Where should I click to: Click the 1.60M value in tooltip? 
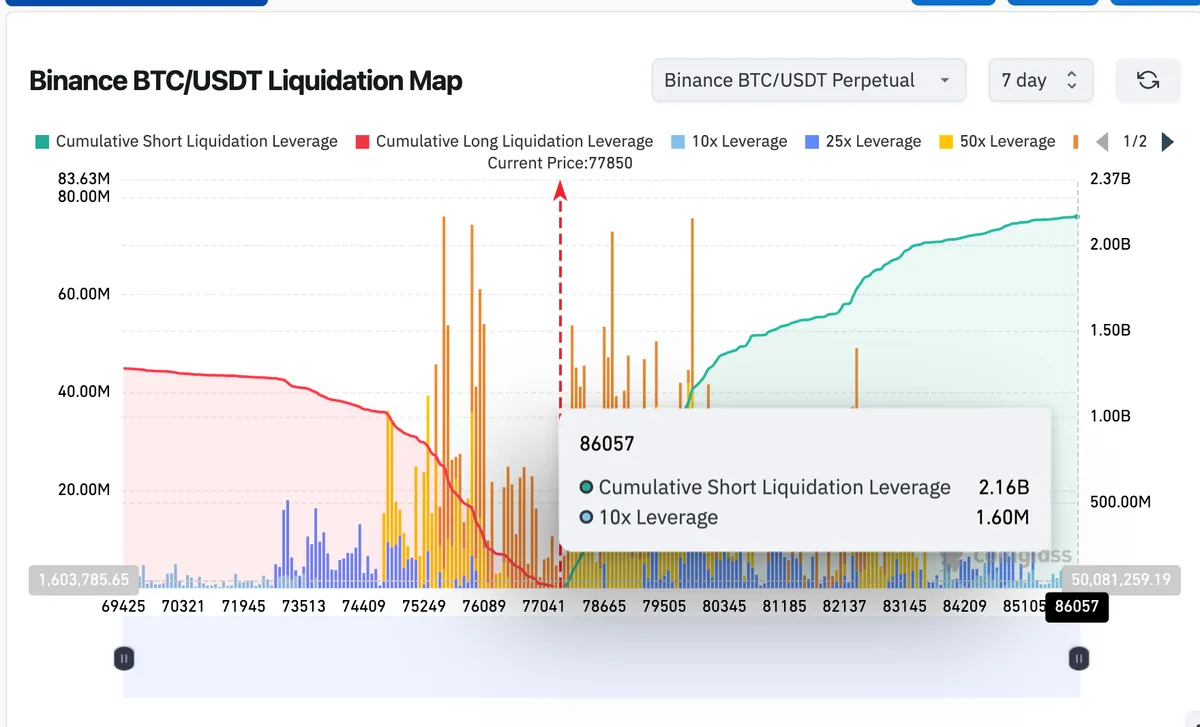point(1002,518)
